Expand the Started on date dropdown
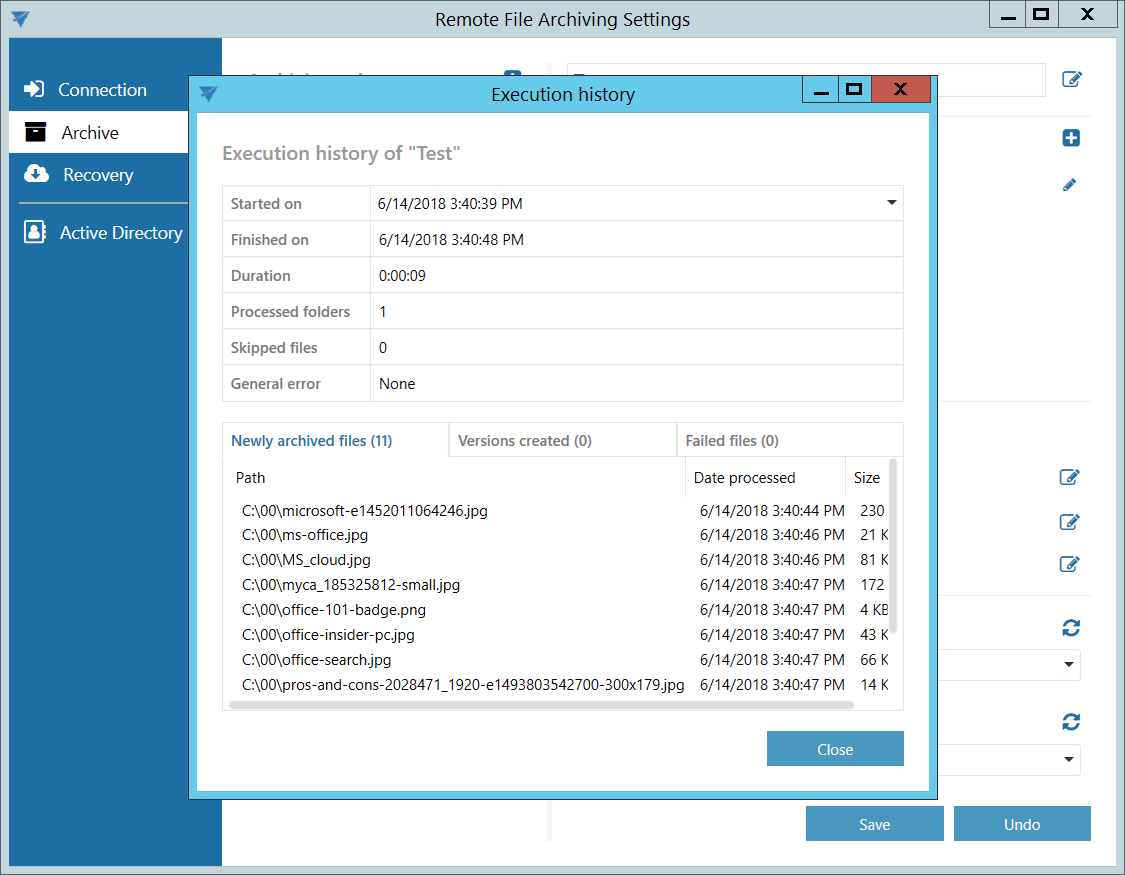The height and width of the screenshot is (875, 1125). coord(891,203)
